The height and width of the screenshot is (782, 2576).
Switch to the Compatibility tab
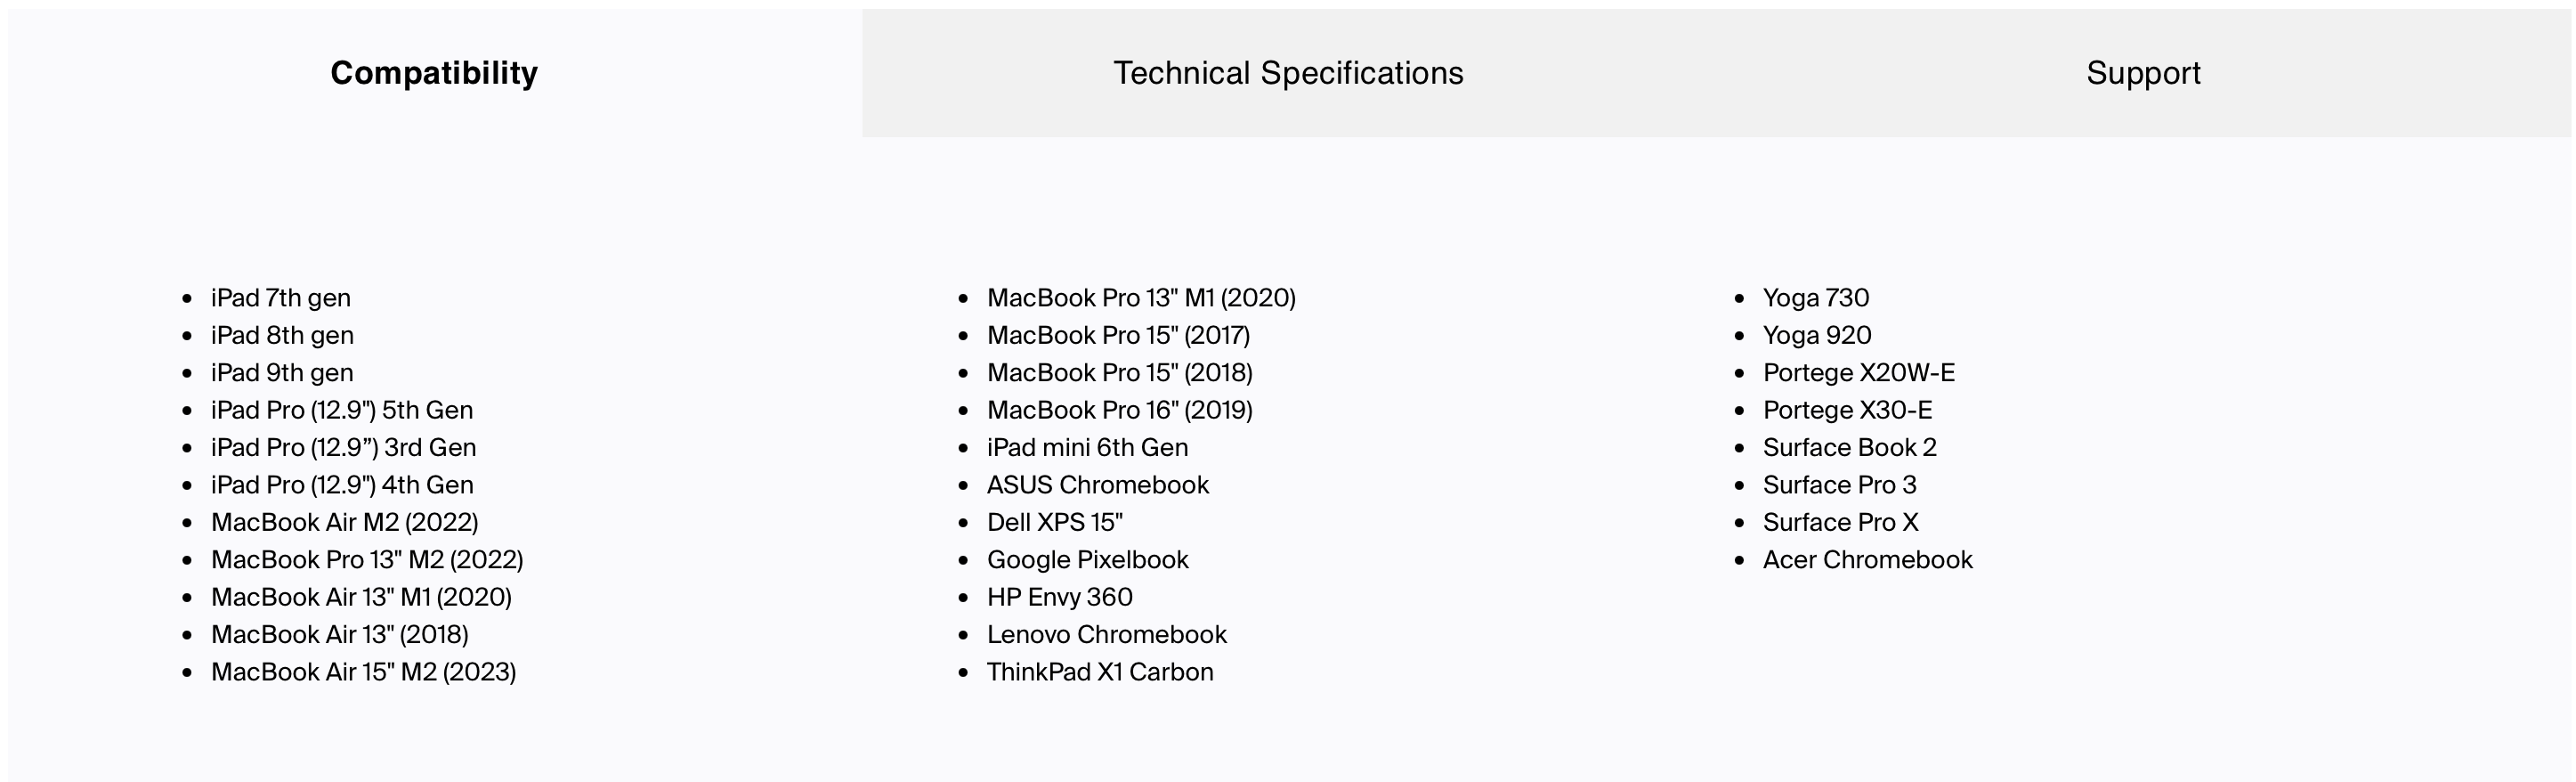pyautogui.click(x=434, y=73)
